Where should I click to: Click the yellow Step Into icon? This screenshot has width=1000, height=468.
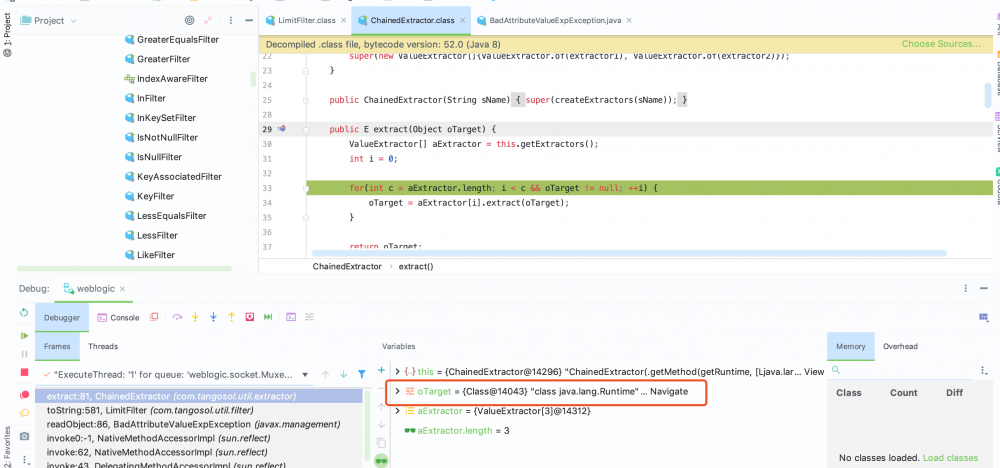(x=196, y=317)
